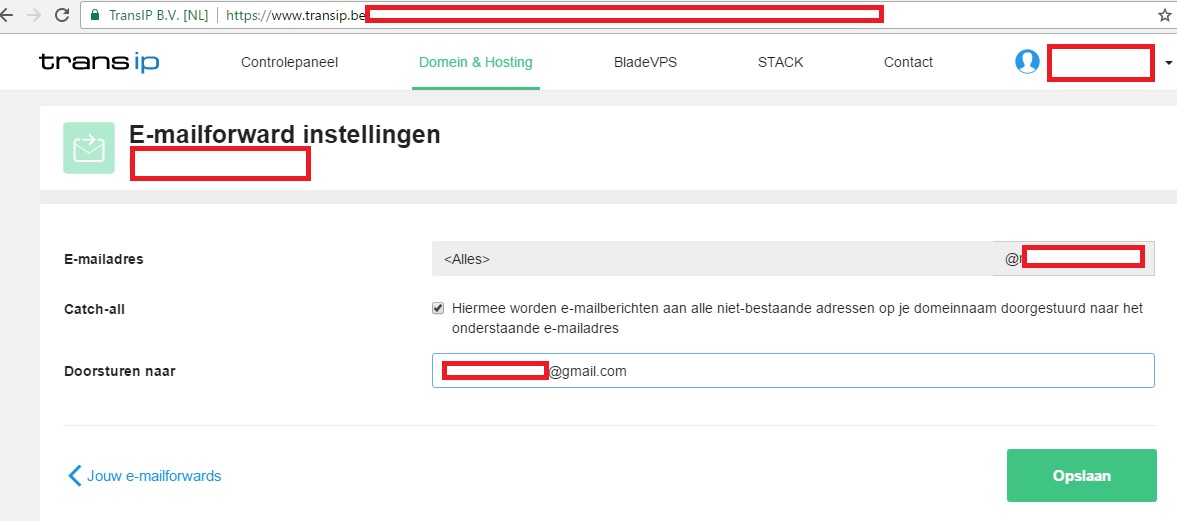Navigate to the Contact page

908,62
